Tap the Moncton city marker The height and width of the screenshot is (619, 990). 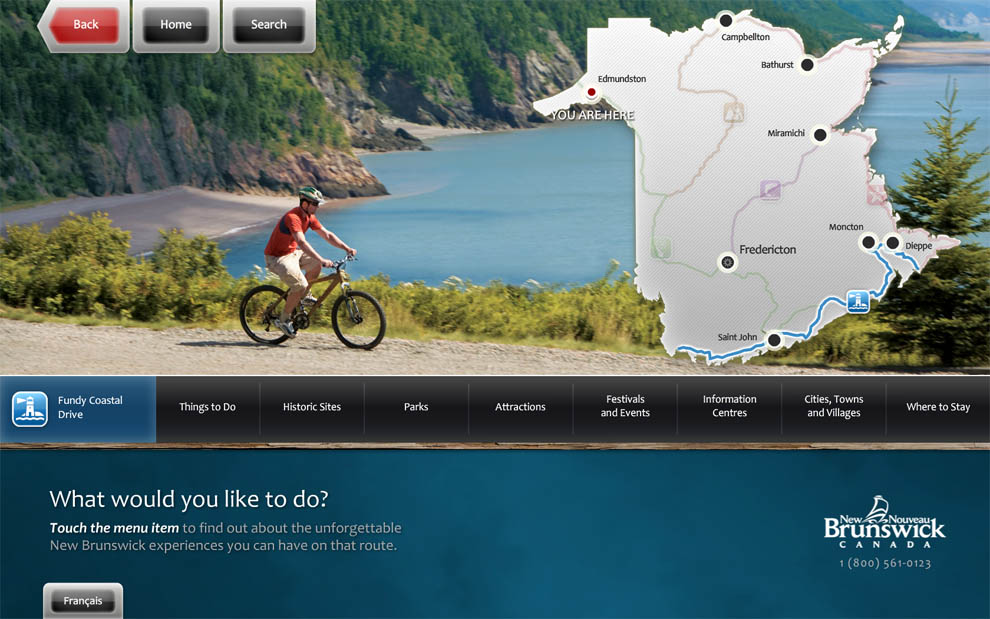tap(869, 242)
